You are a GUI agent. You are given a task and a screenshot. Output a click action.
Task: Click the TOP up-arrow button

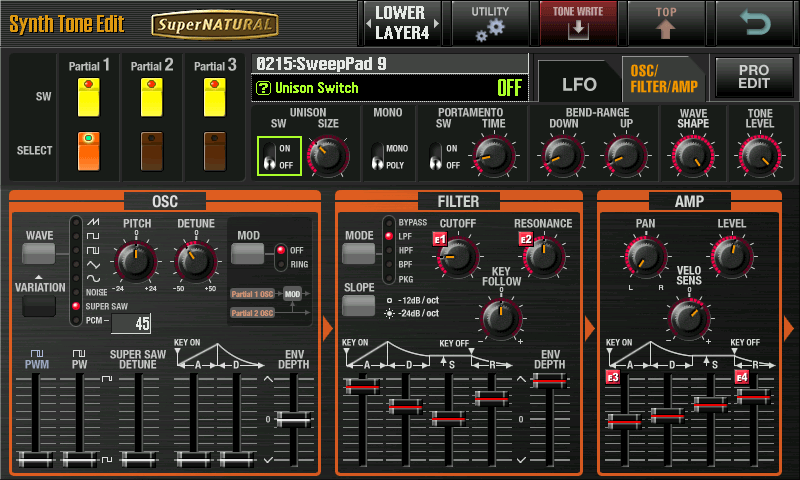666,24
